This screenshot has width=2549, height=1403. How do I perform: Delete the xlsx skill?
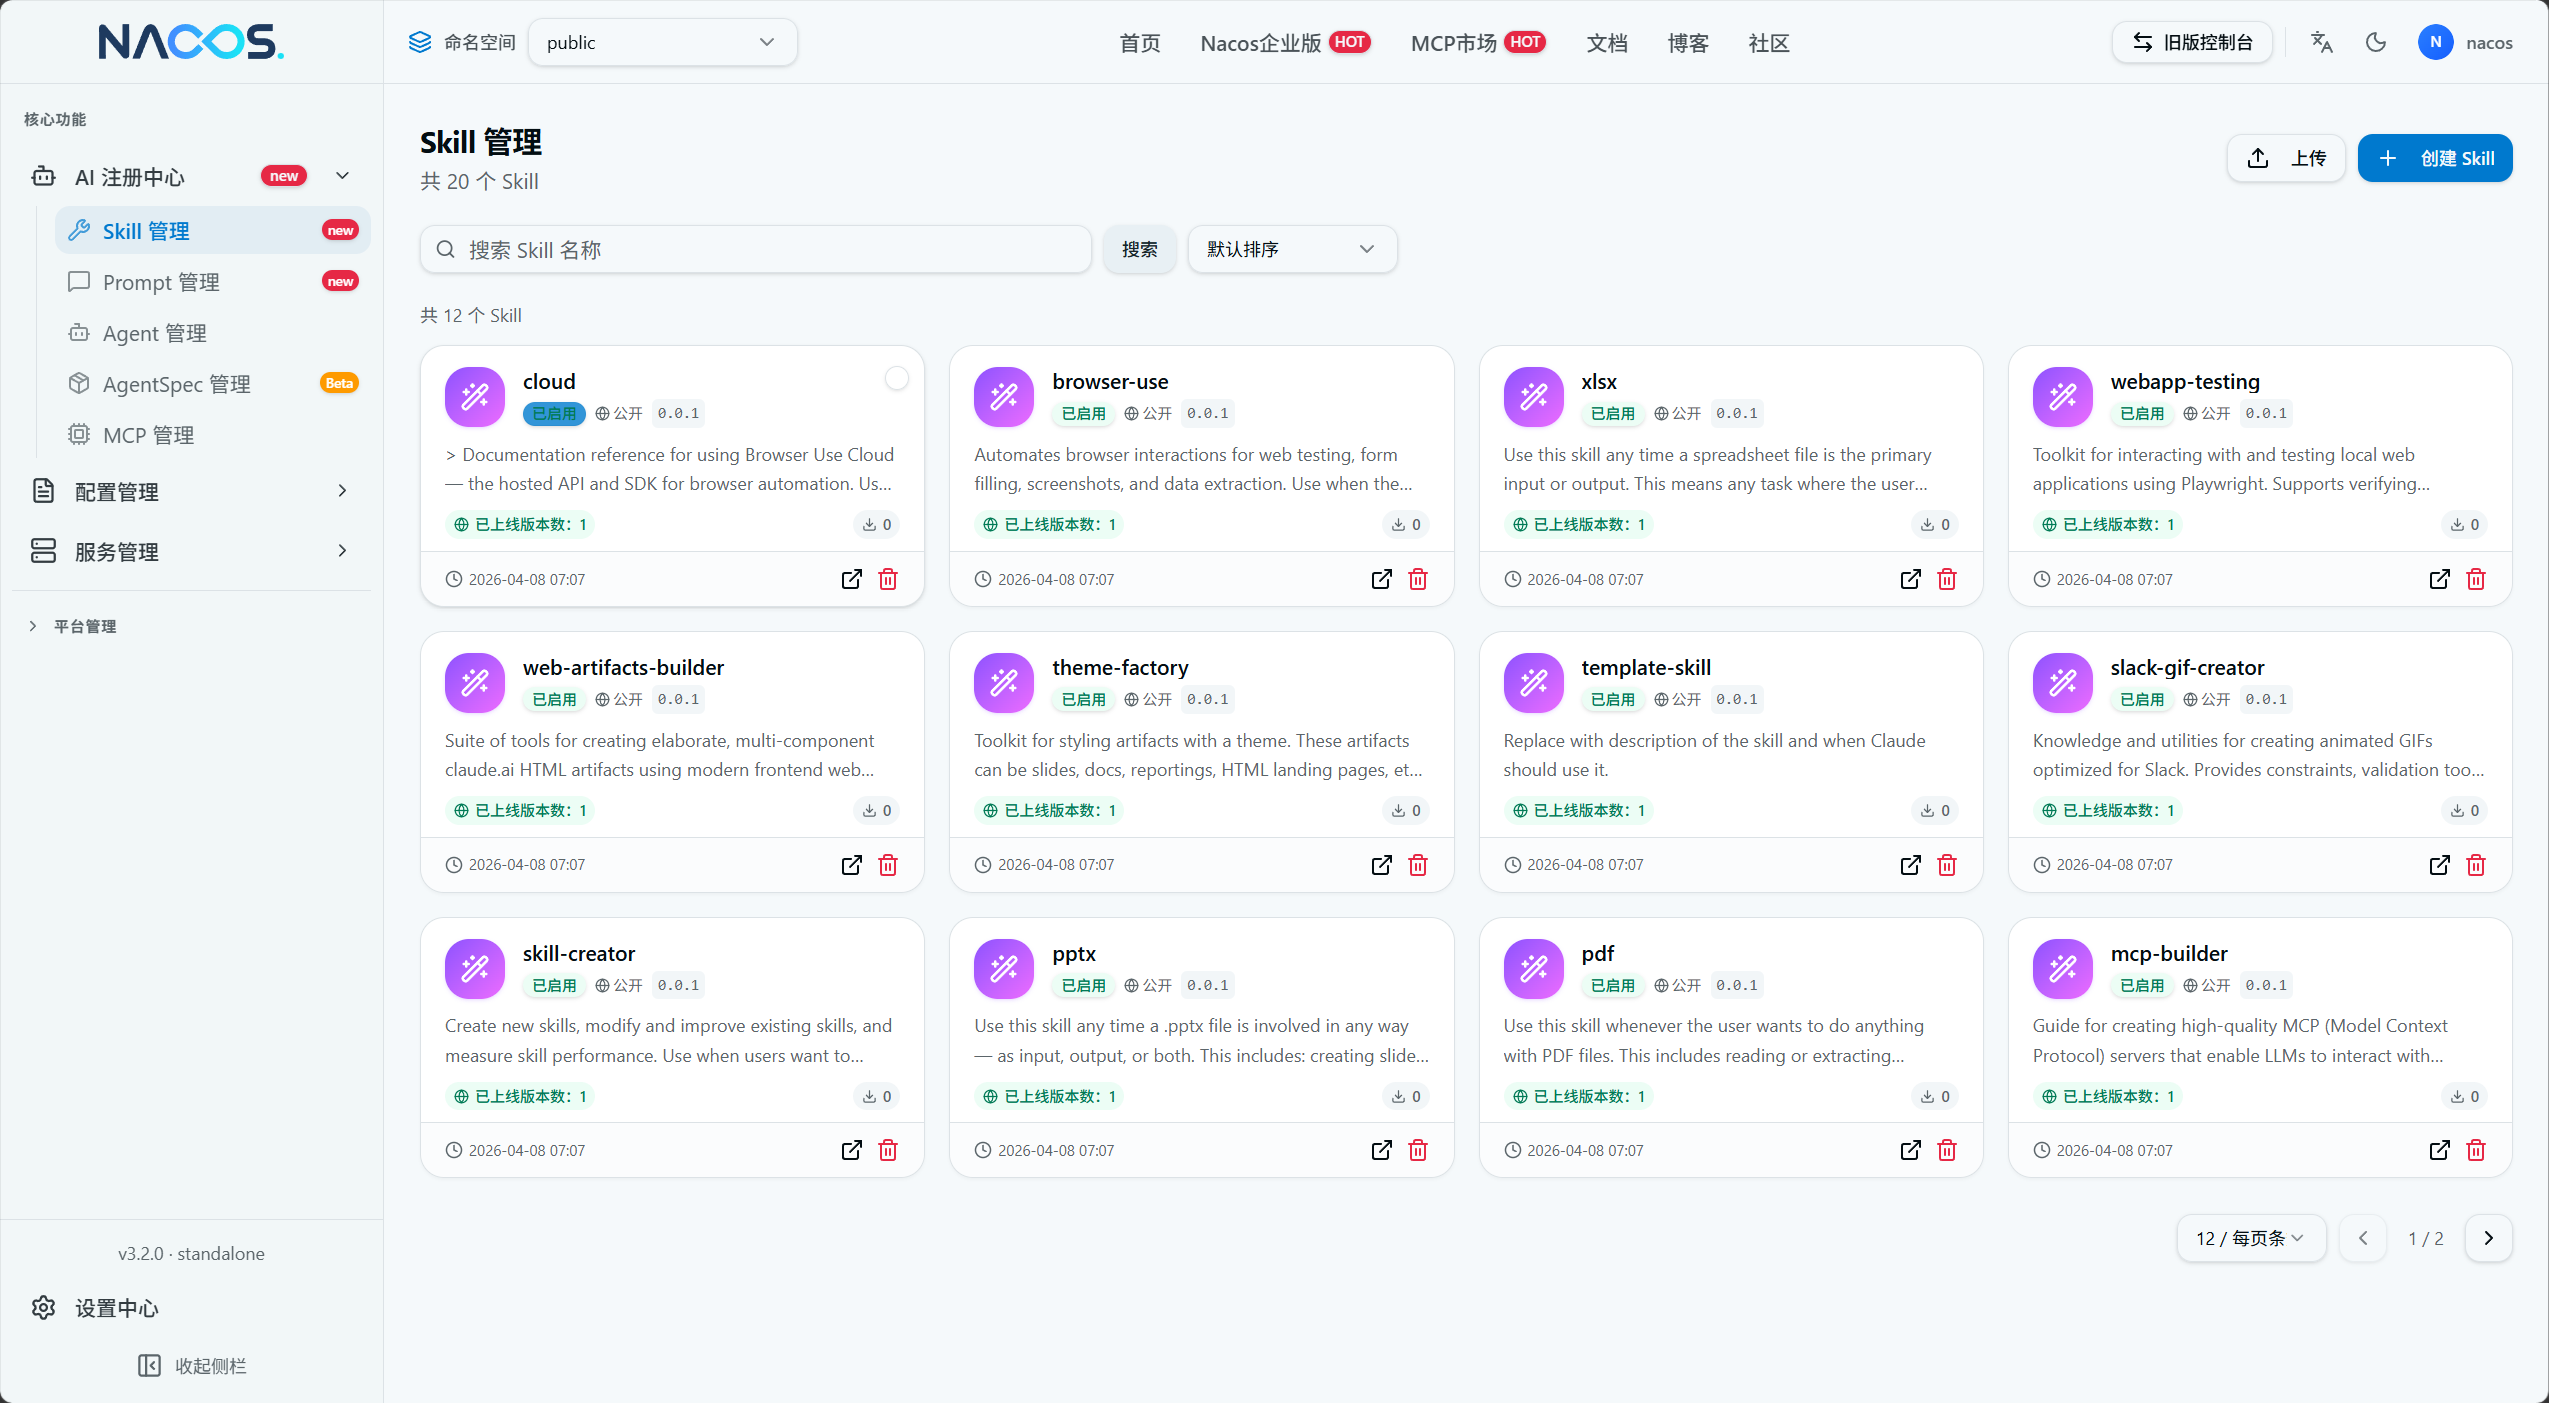tap(1947, 579)
